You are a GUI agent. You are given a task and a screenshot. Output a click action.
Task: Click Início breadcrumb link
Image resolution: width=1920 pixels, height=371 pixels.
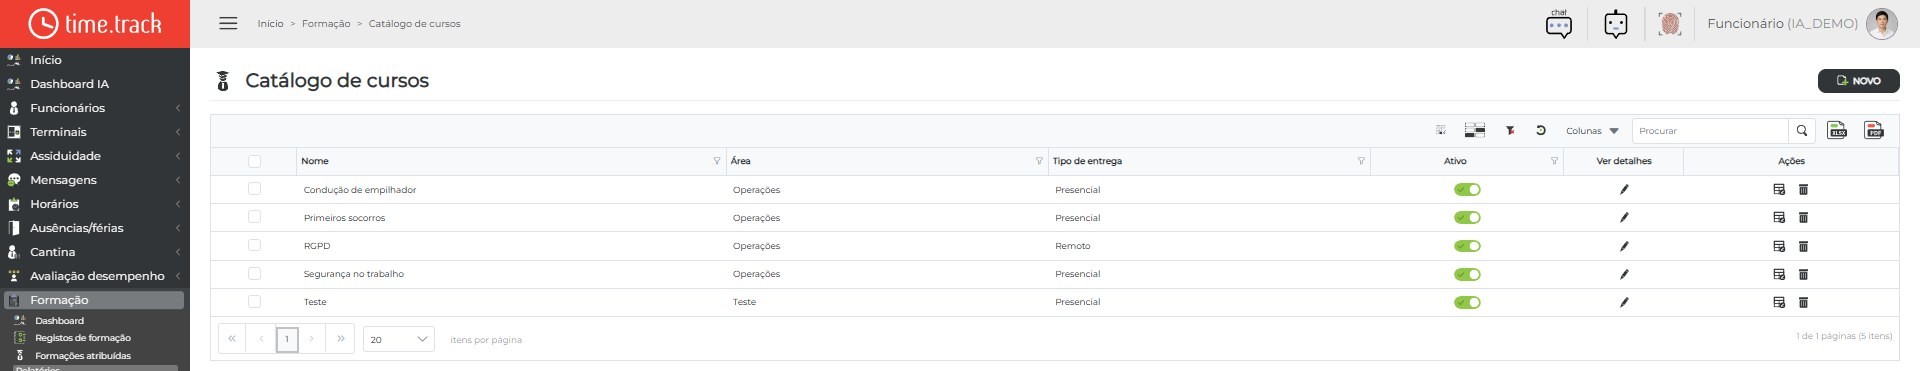(270, 24)
